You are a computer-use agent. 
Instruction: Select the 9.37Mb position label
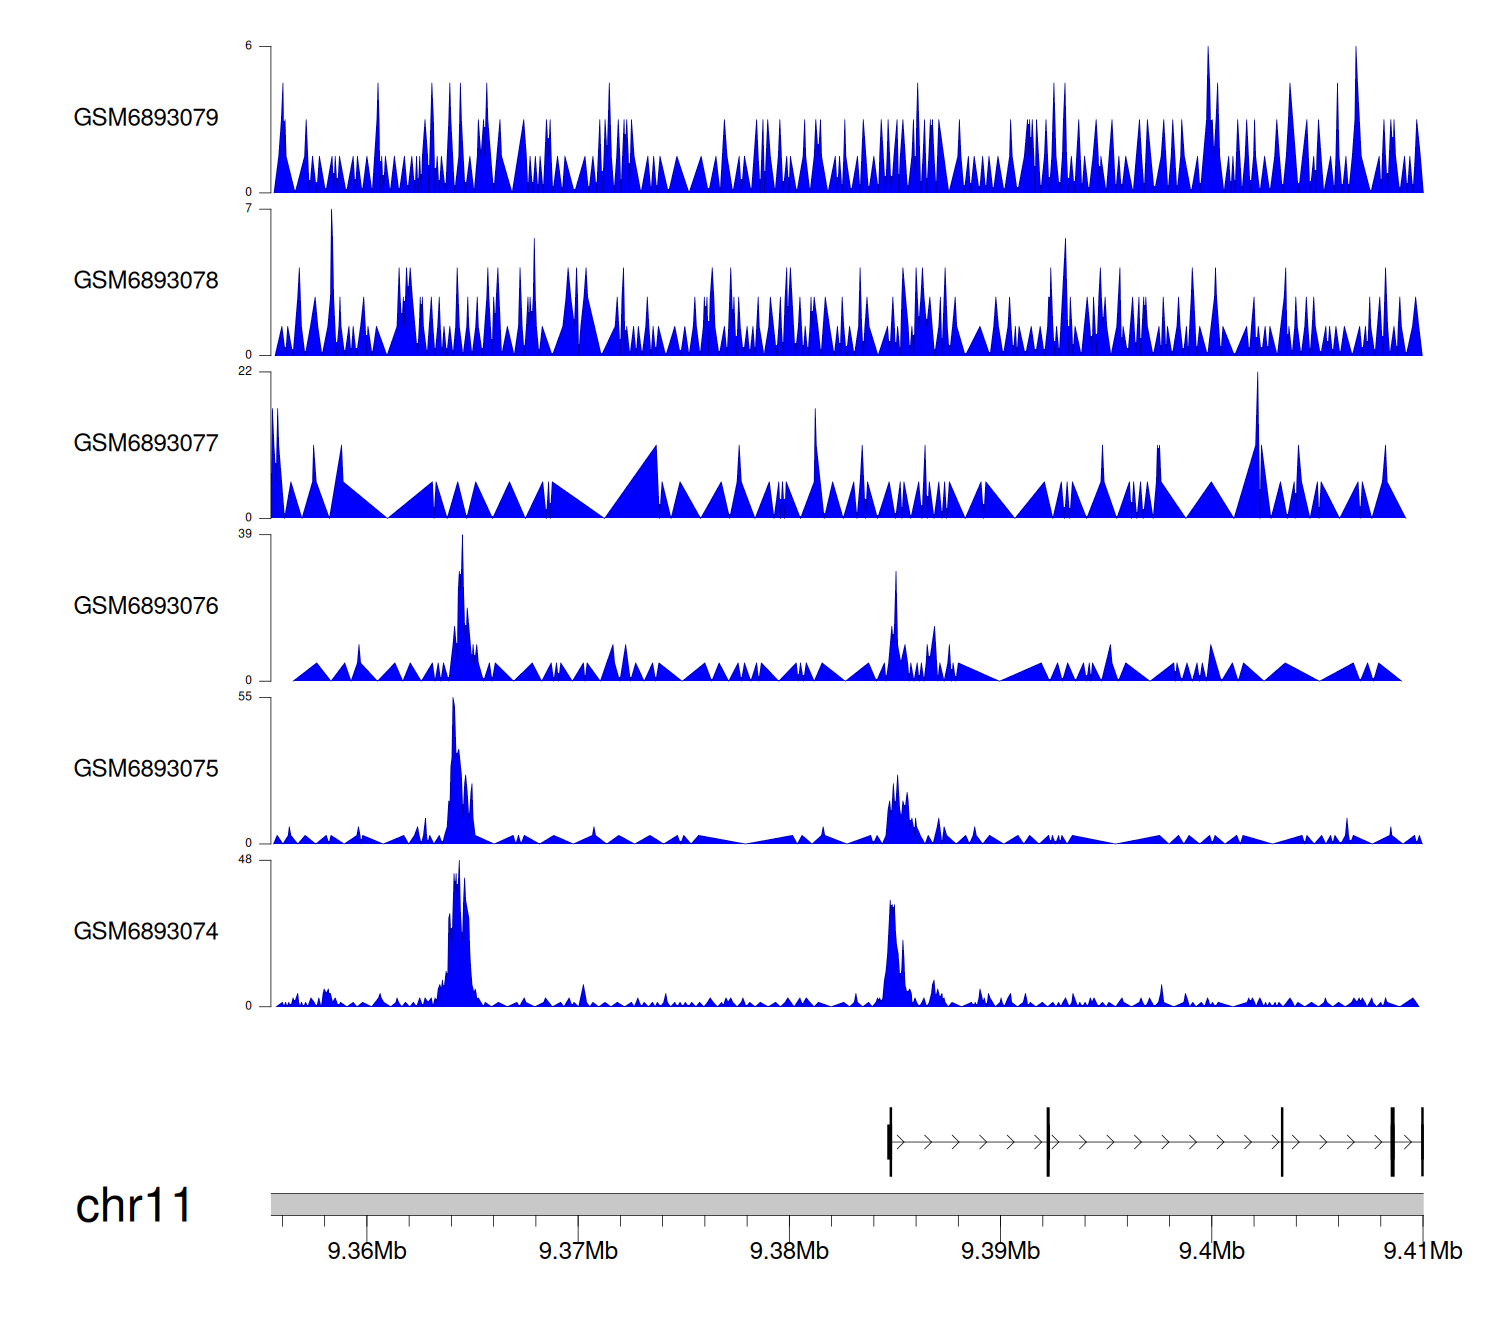point(578,1251)
